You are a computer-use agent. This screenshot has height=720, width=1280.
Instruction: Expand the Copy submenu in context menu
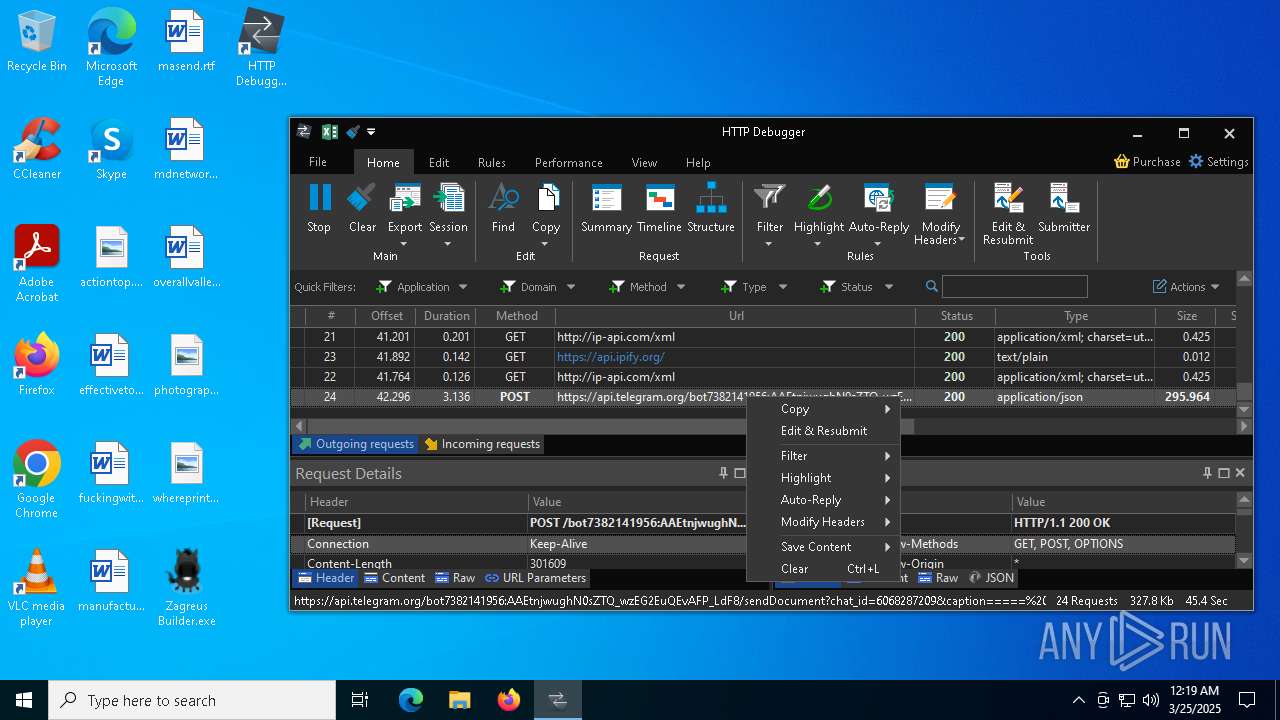824,409
